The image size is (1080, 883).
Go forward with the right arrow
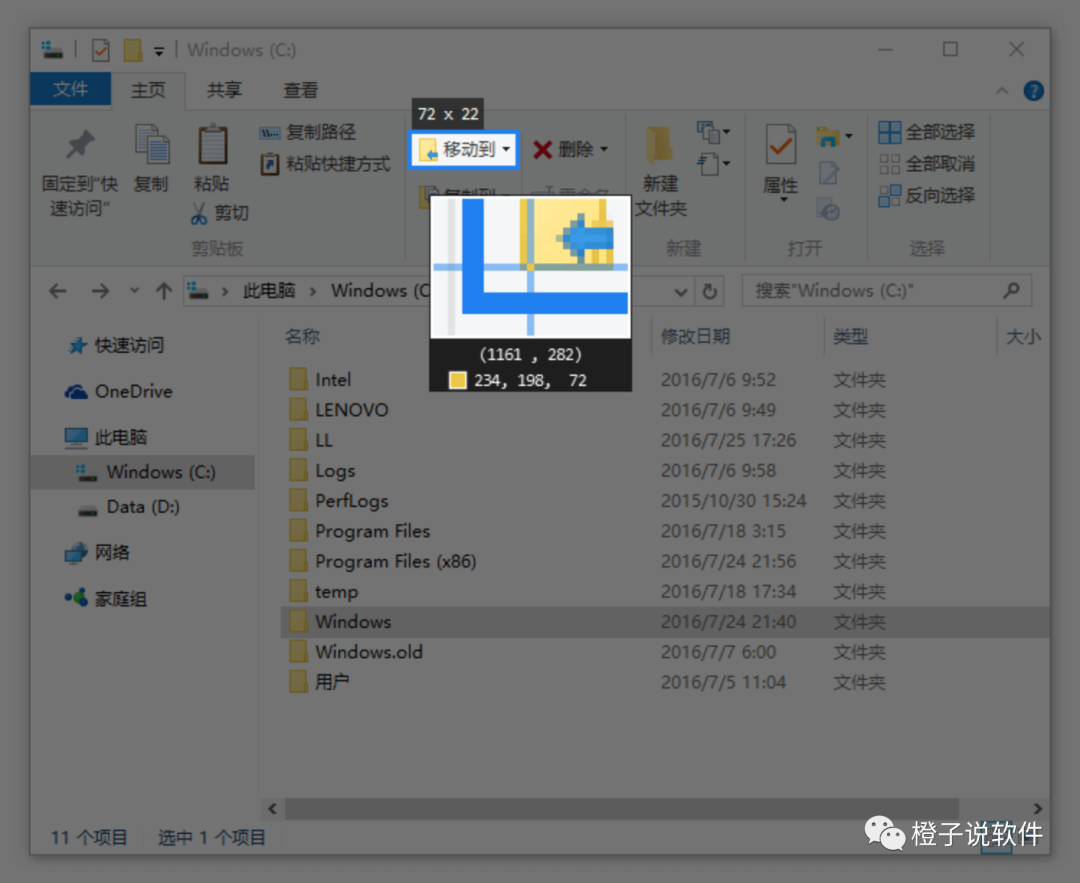pyautogui.click(x=101, y=291)
